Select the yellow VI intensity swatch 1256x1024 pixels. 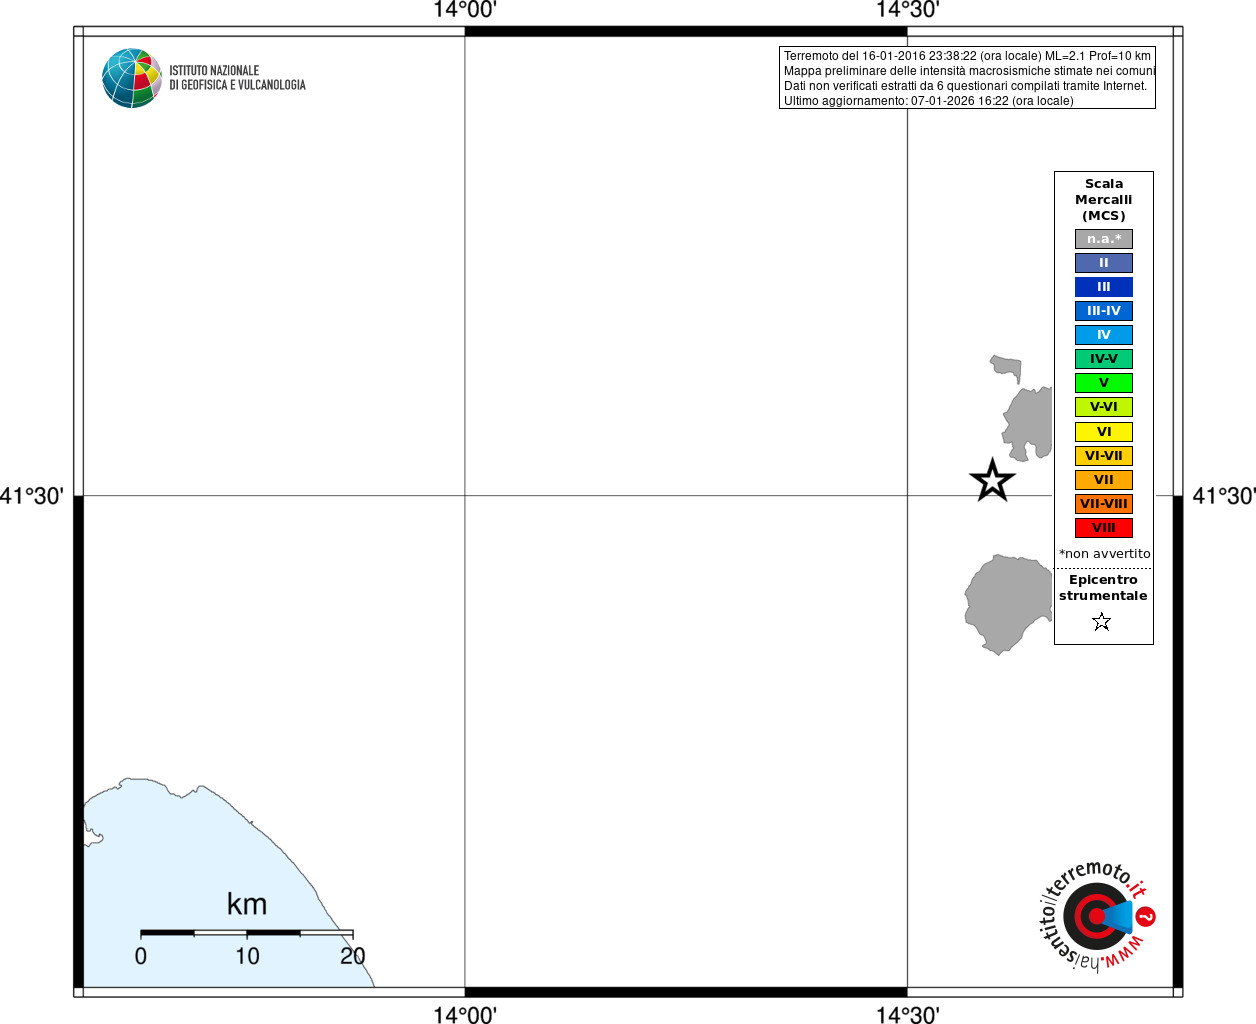click(x=1104, y=432)
